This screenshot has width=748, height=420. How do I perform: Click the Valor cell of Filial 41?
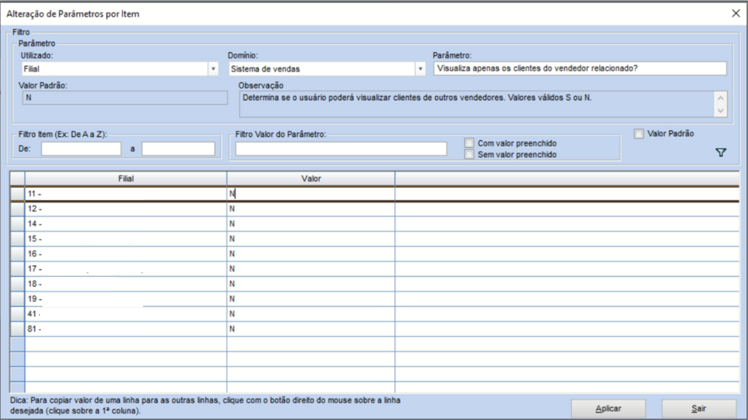tap(310, 314)
